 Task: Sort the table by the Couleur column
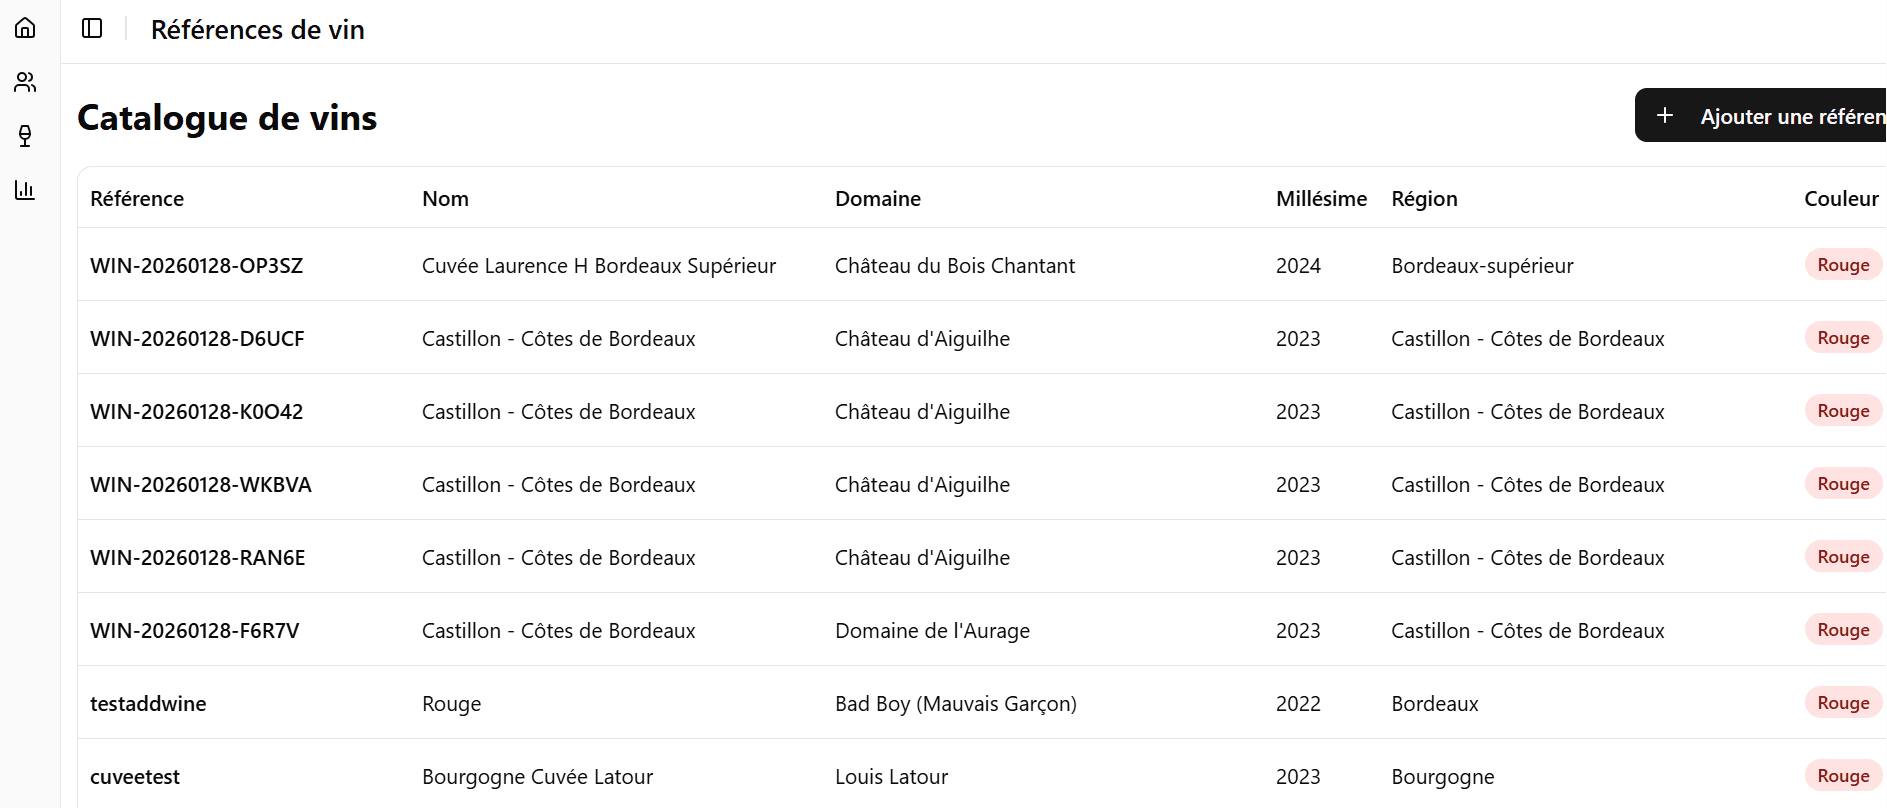(1840, 198)
